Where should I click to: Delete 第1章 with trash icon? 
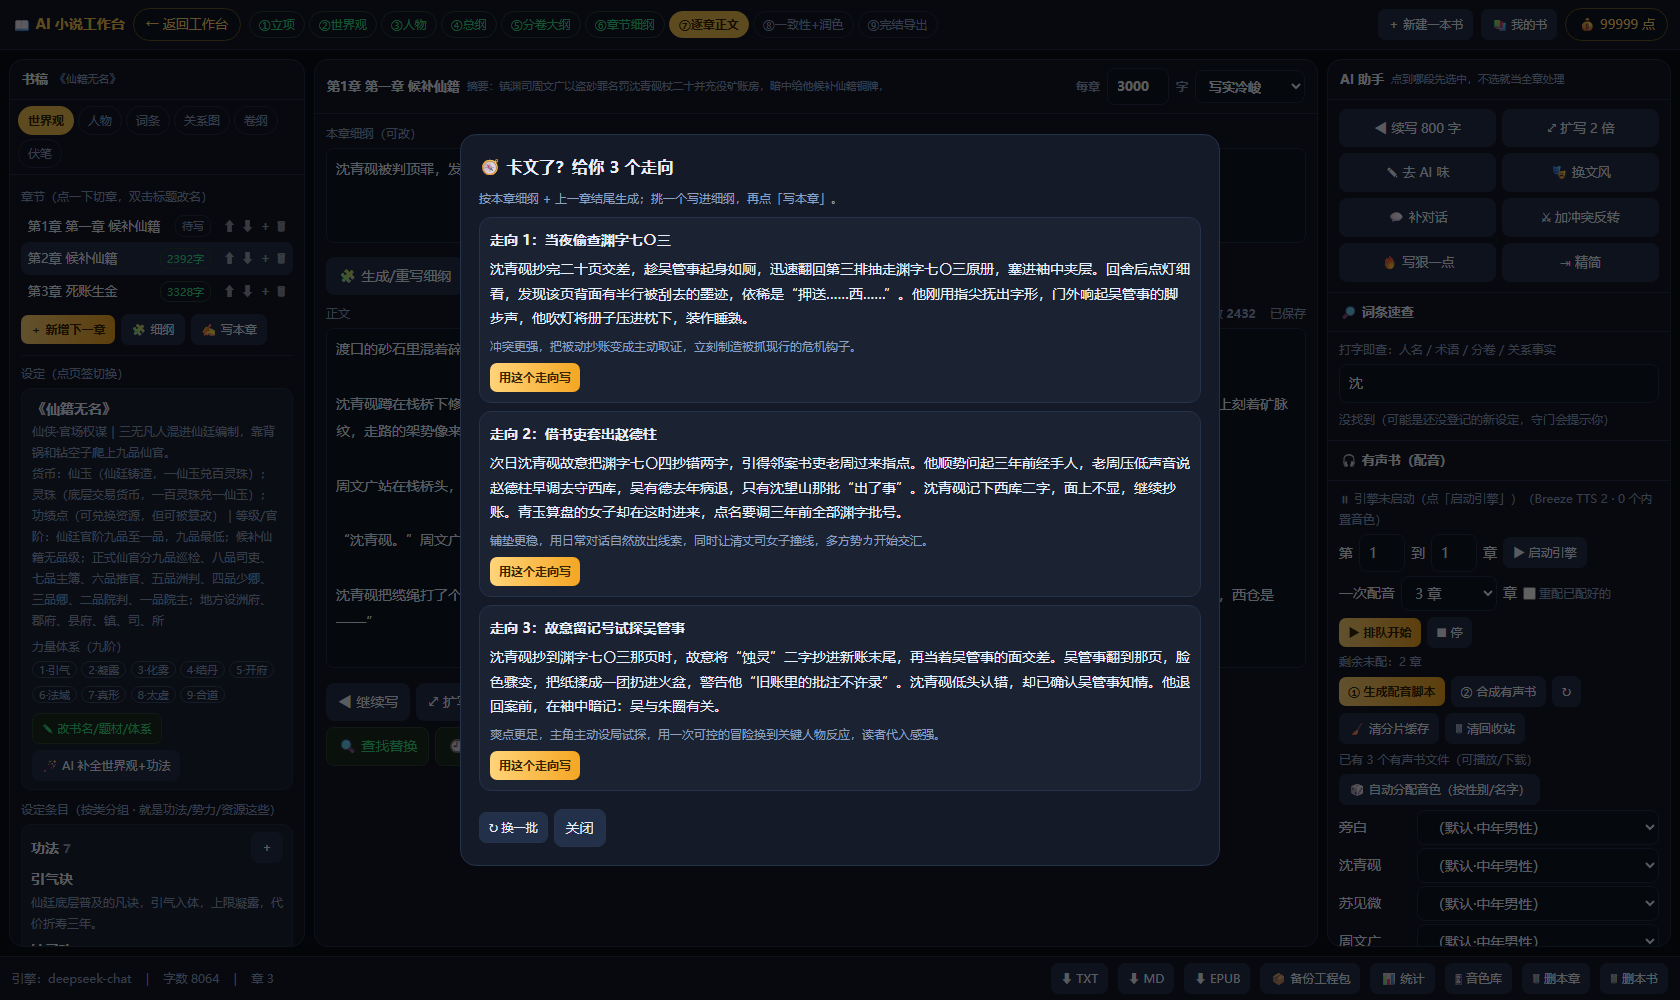tap(281, 226)
